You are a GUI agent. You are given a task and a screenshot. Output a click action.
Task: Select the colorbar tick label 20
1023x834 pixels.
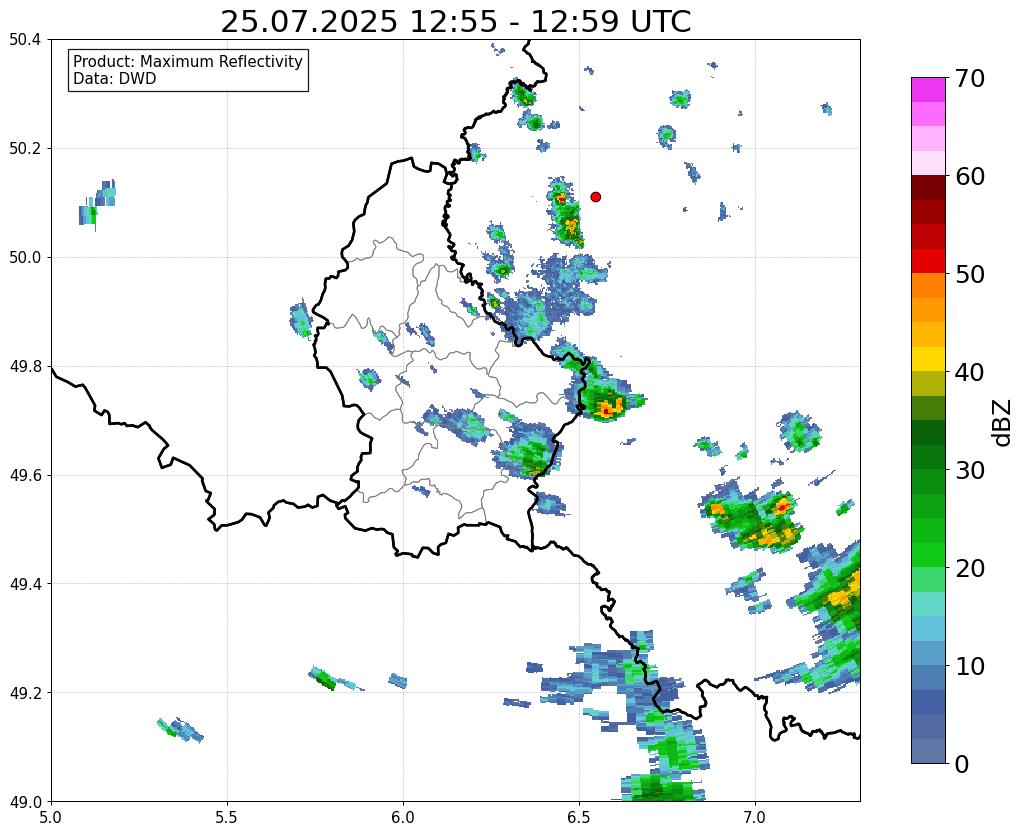(969, 568)
